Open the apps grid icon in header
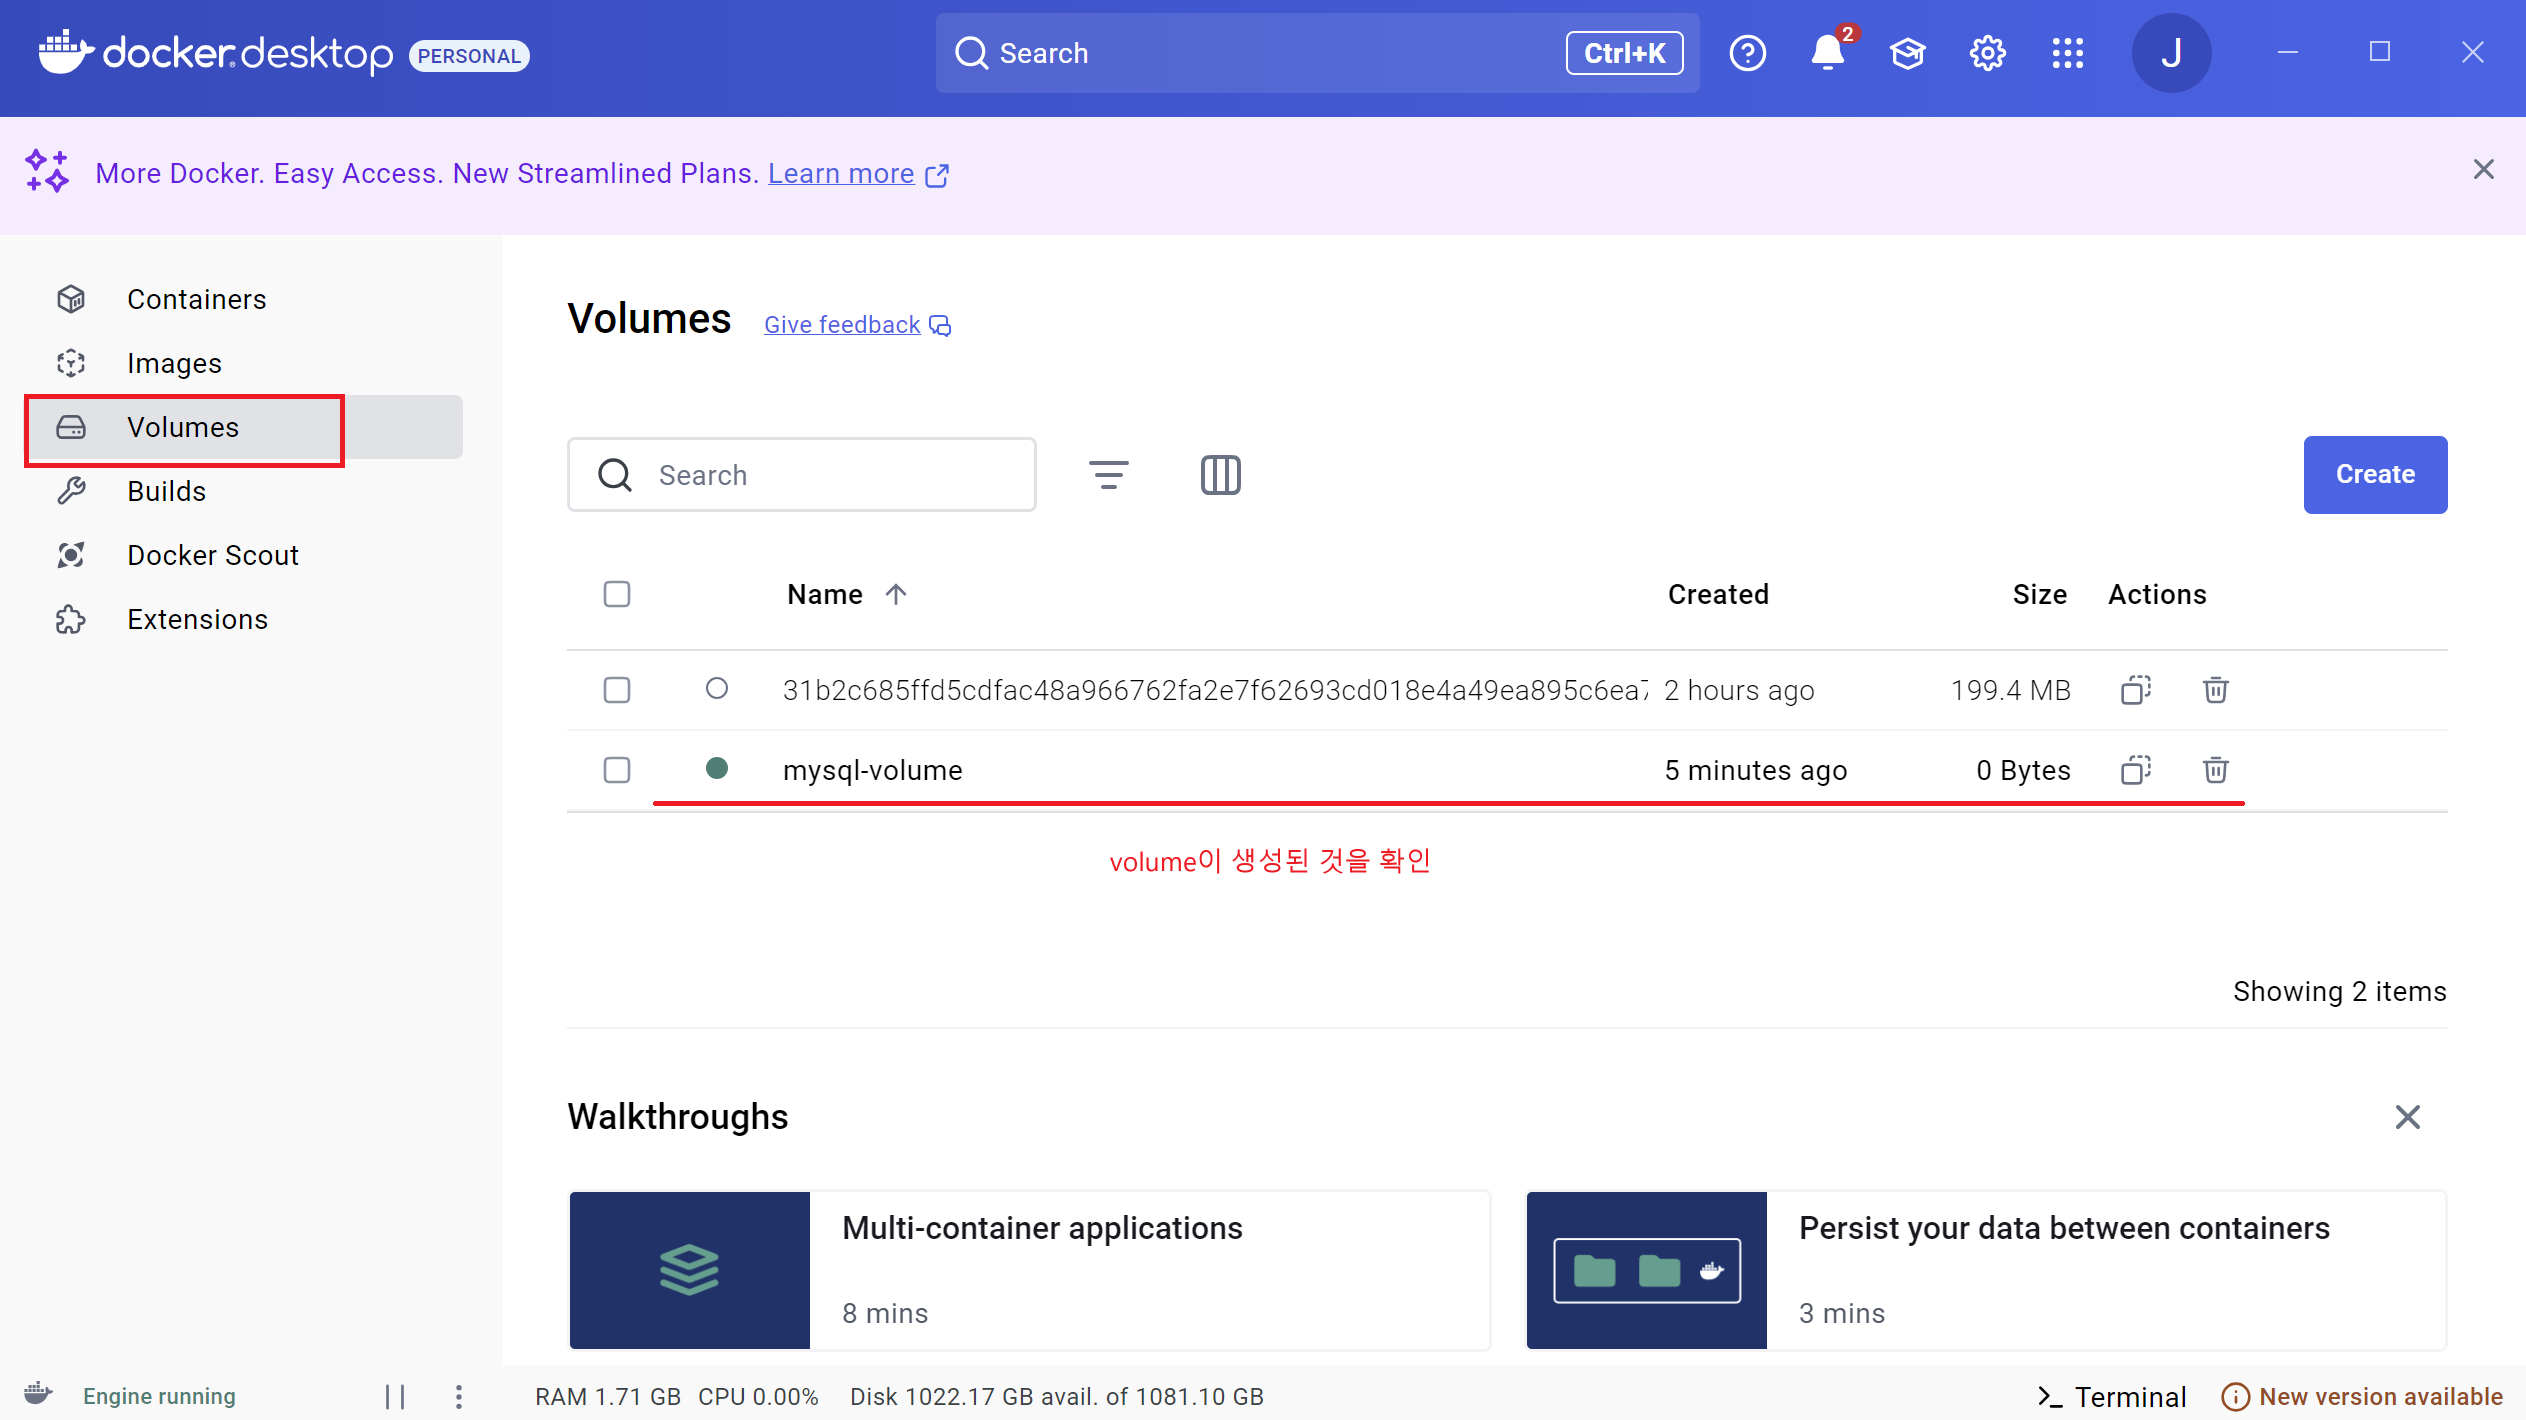This screenshot has width=2526, height=1420. pos(2067,53)
